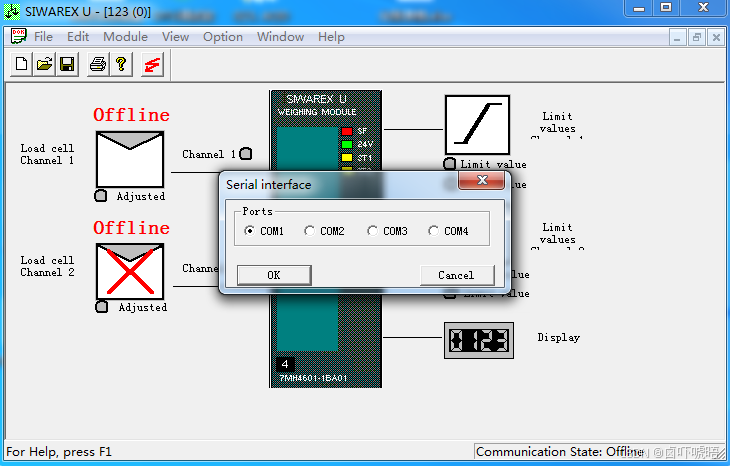Click the top Limit value indicator
Screen dimensions: 730x466
pyautogui.click(x=449, y=163)
